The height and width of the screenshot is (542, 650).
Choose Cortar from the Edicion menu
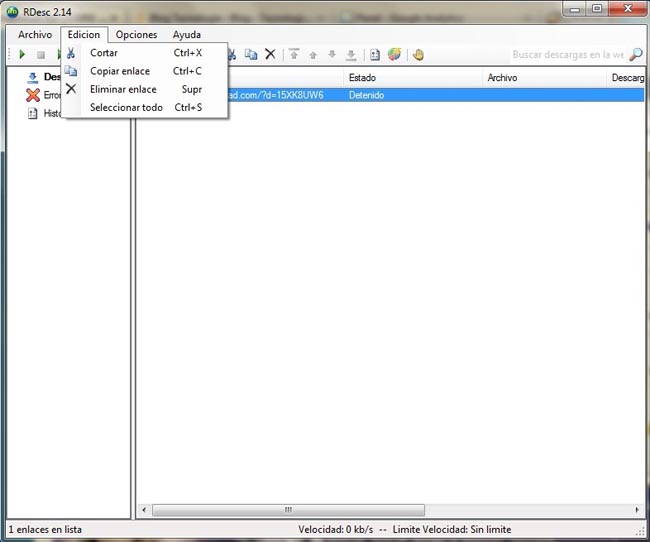[104, 53]
